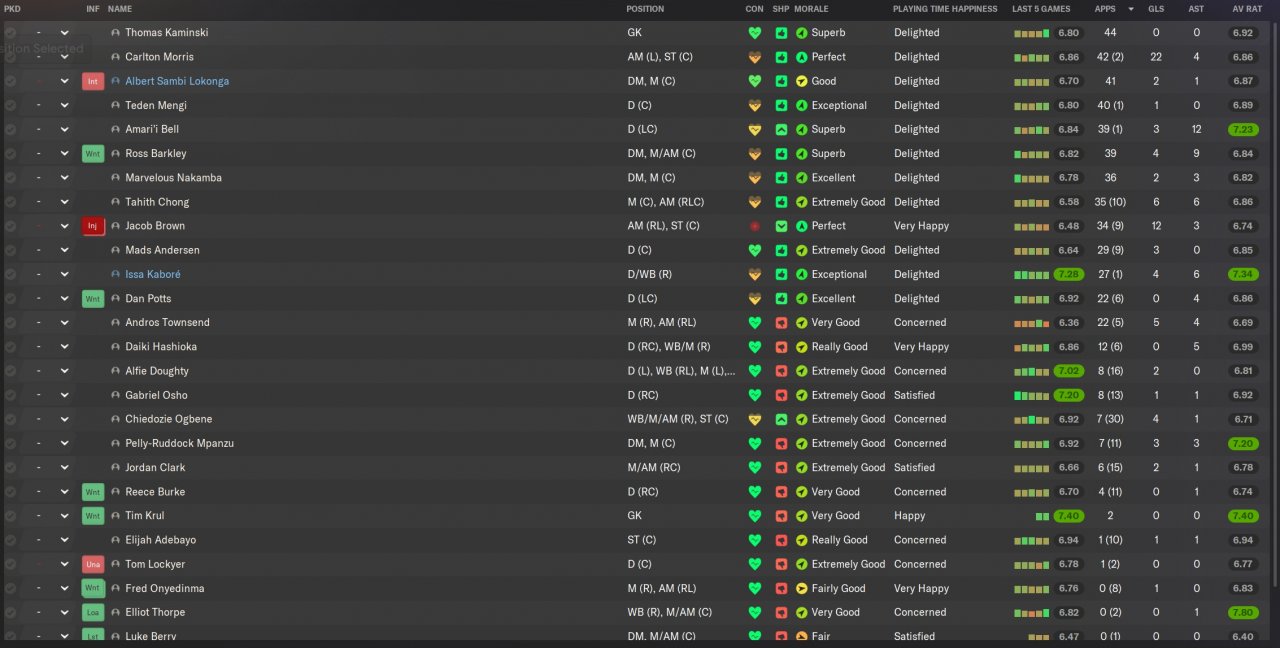Click Chiedozie Ogbene's yellow condition heart
The width and height of the screenshot is (1280, 648).
point(755,419)
